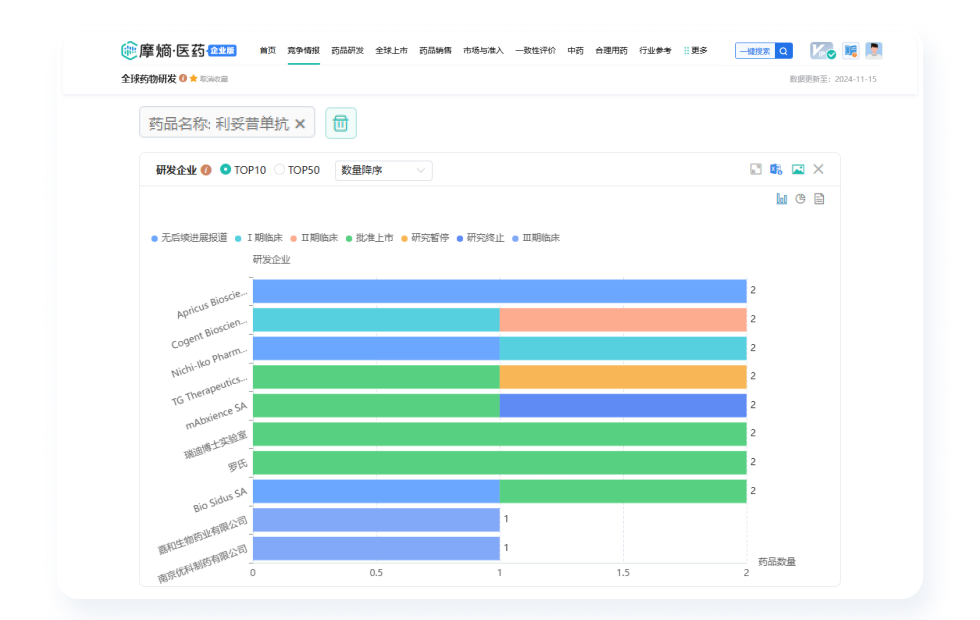980x620 pixels.
Task: Click axis label Nichi-Iko Pharm...
Action: point(209,362)
